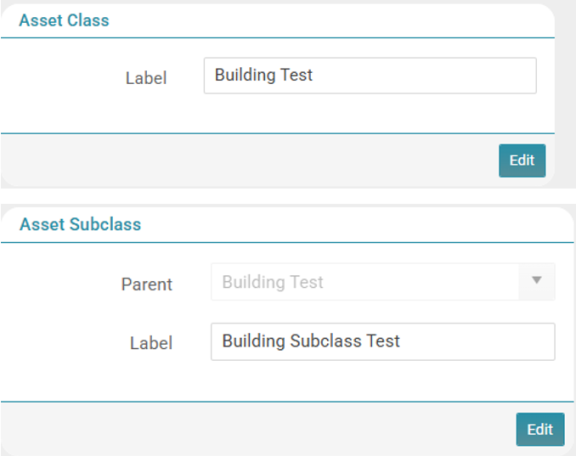The width and height of the screenshot is (576, 456).
Task: Click the Asset Subclass panel heading
Action: click(x=80, y=224)
